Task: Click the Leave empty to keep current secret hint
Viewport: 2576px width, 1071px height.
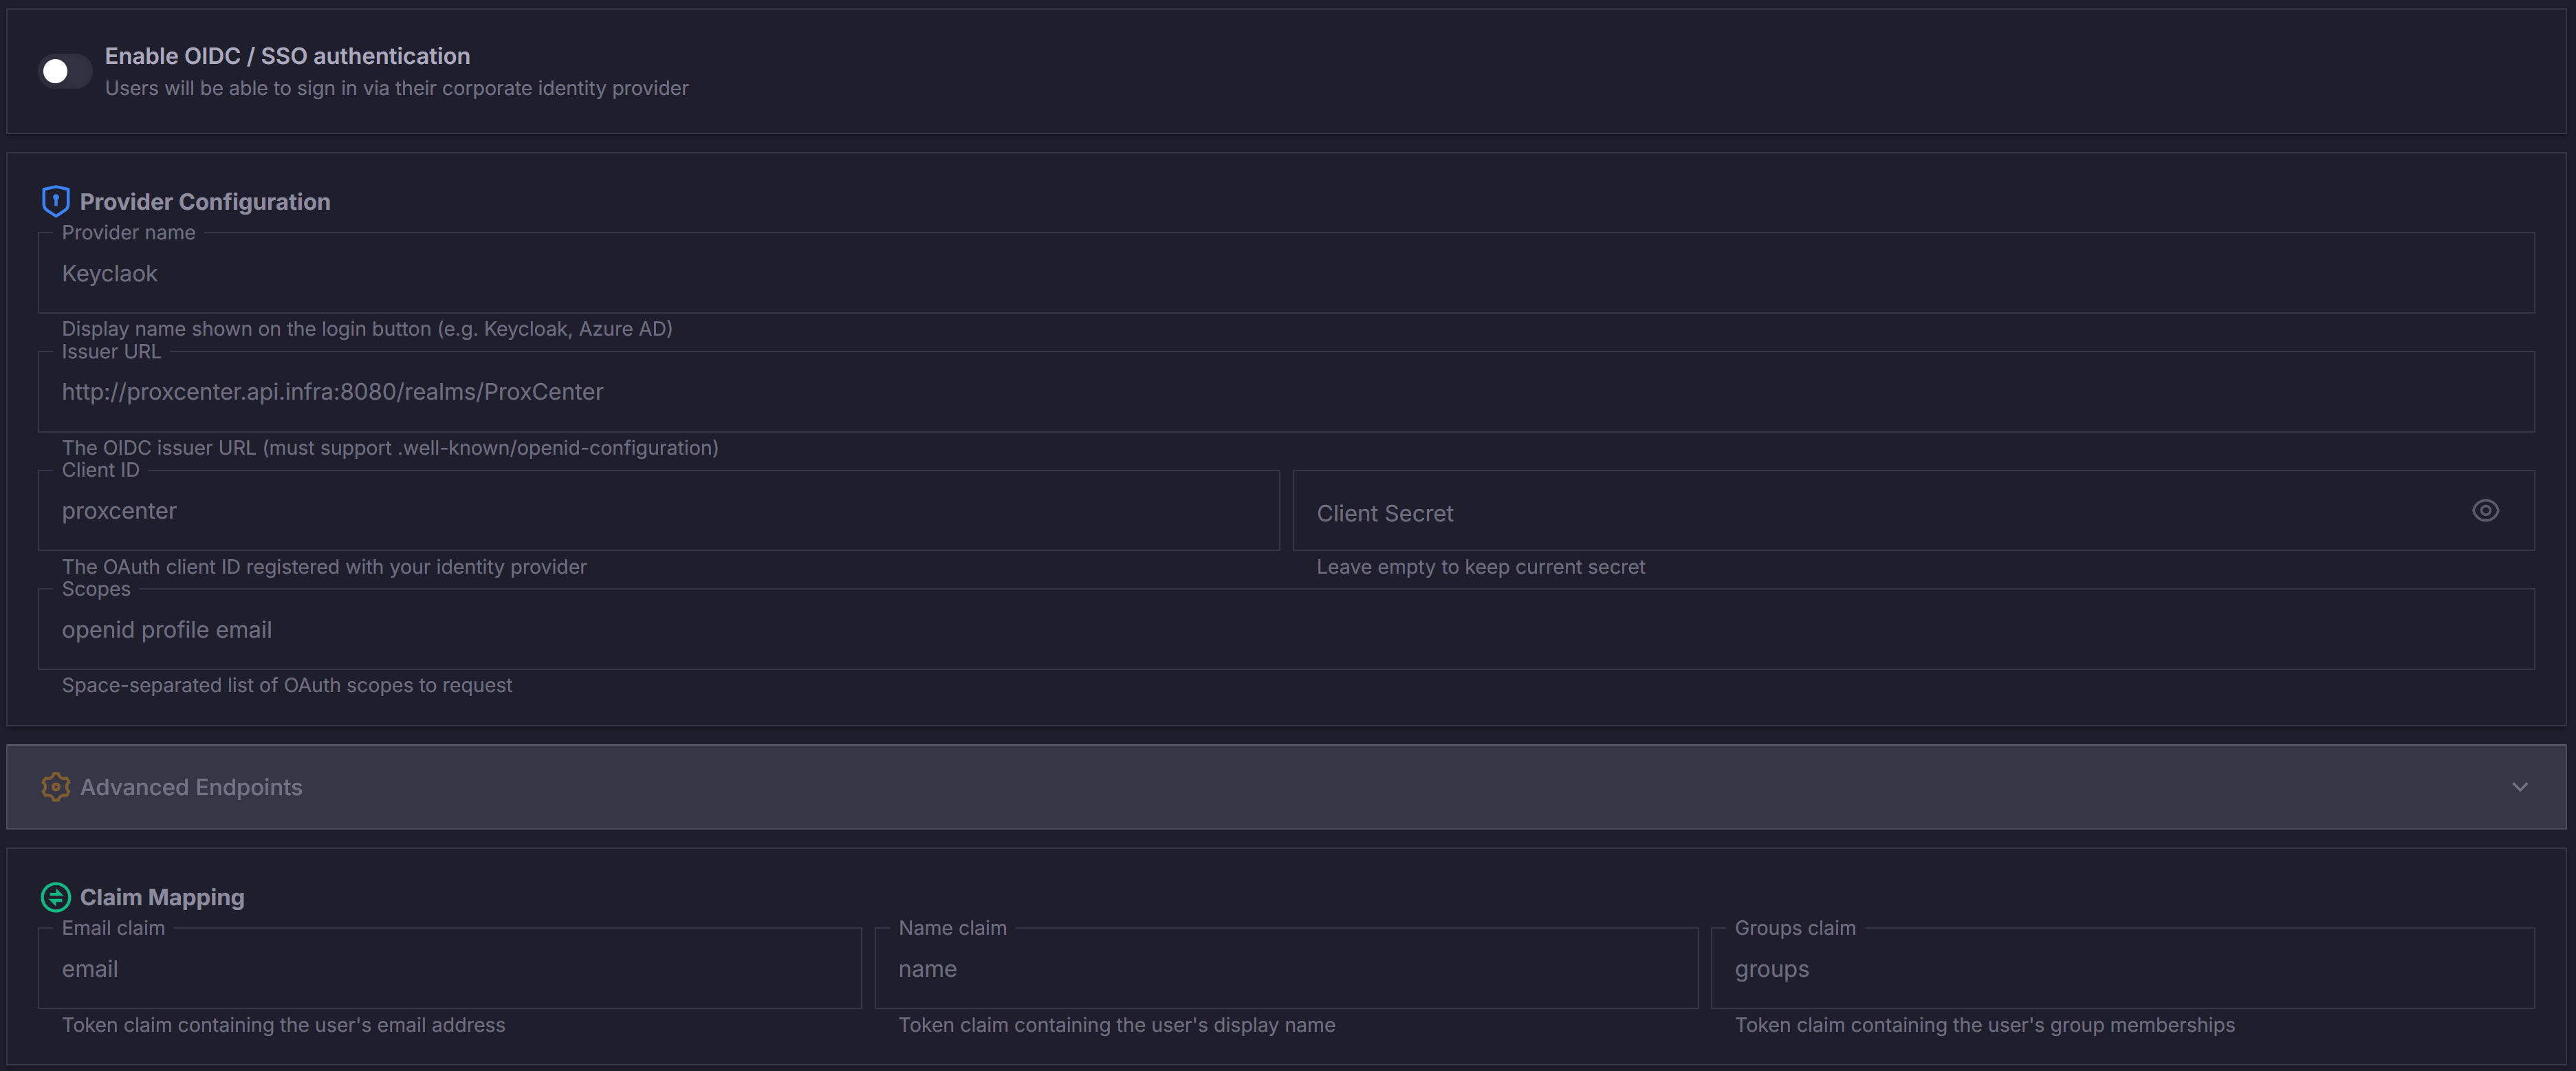Action: coord(1480,567)
